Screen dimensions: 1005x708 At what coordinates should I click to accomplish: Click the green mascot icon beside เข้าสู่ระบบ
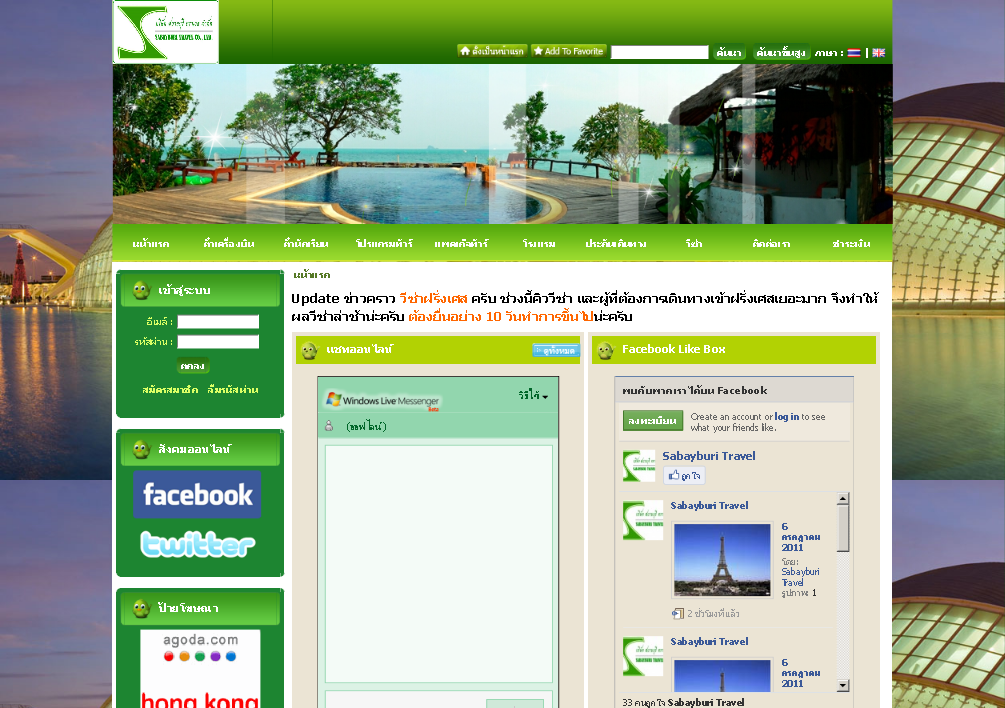tap(141, 290)
